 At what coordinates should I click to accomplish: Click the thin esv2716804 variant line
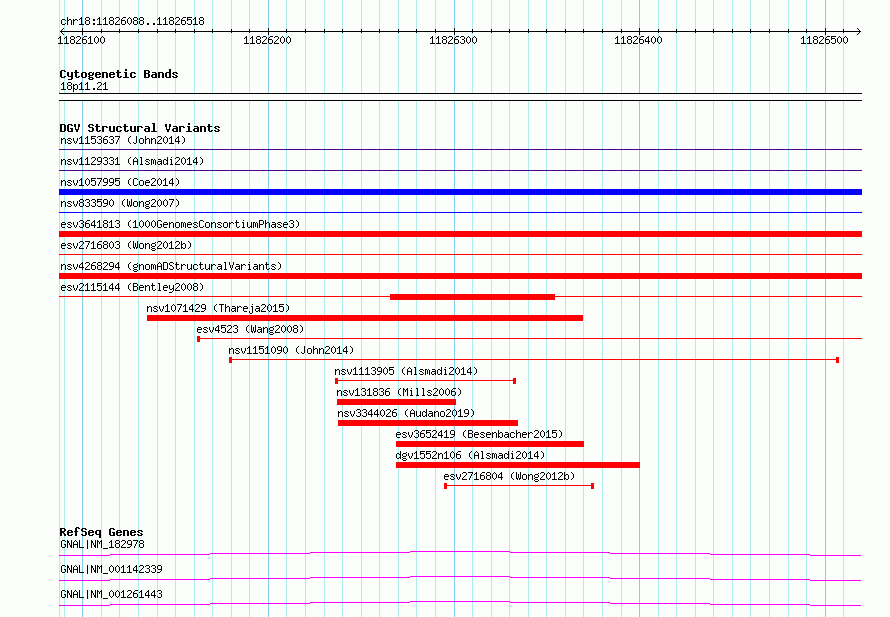pyautogui.click(x=519, y=486)
